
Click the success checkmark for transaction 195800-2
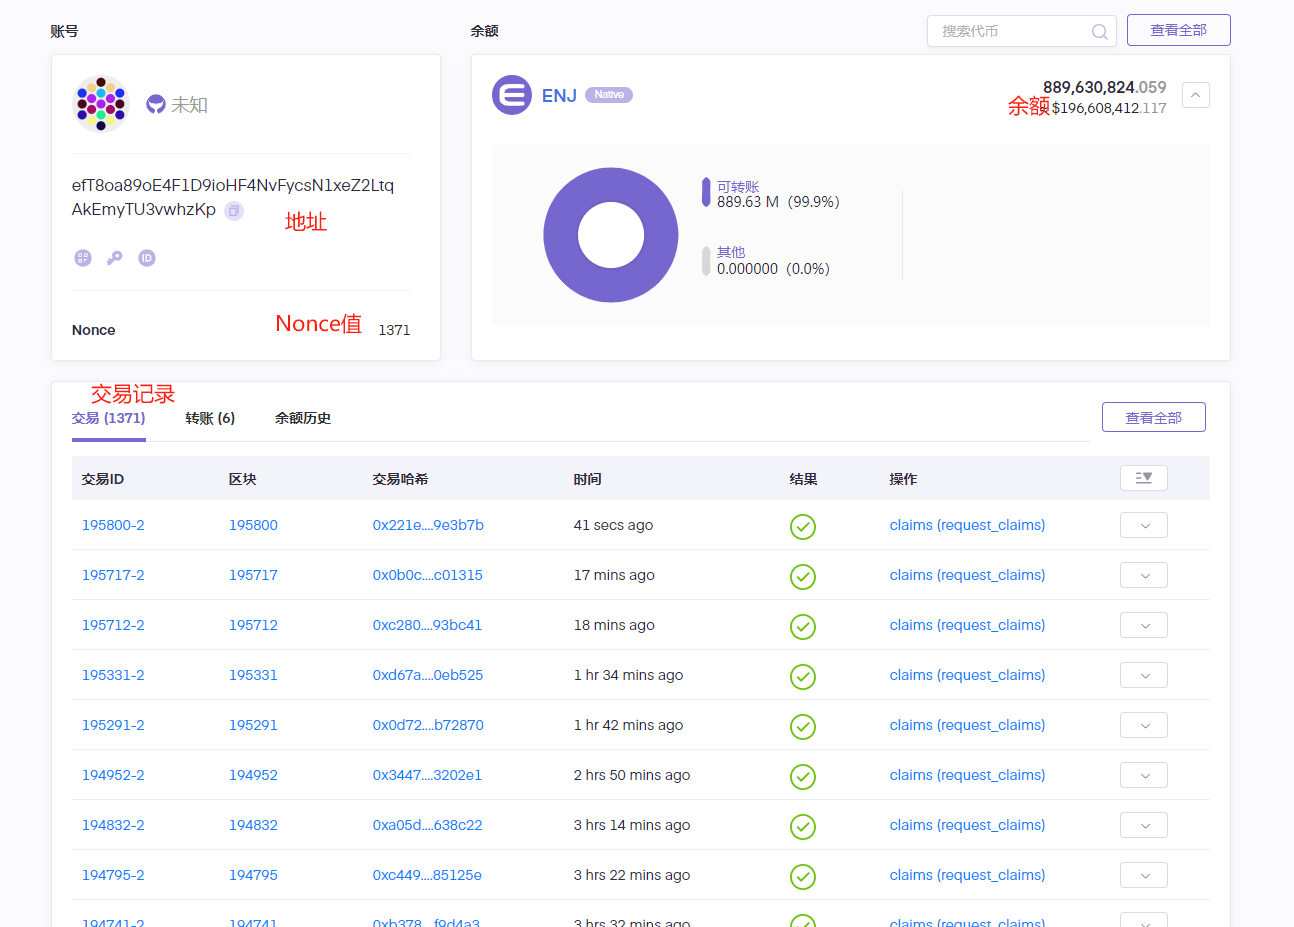click(802, 526)
